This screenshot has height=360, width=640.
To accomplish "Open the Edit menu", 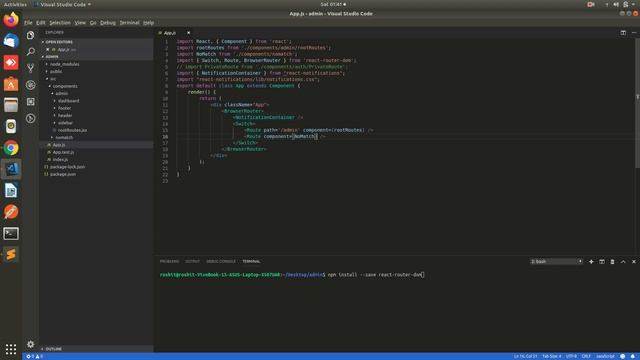I will click(40, 23).
